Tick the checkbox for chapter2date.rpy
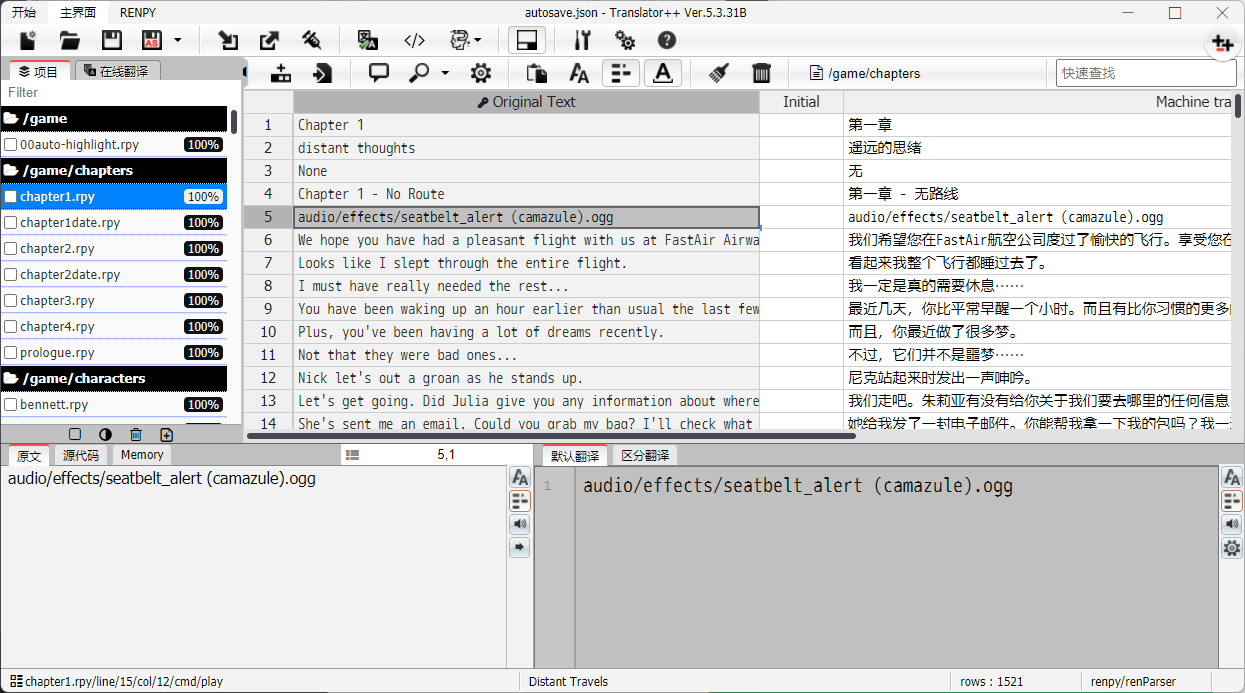 click(x=11, y=275)
